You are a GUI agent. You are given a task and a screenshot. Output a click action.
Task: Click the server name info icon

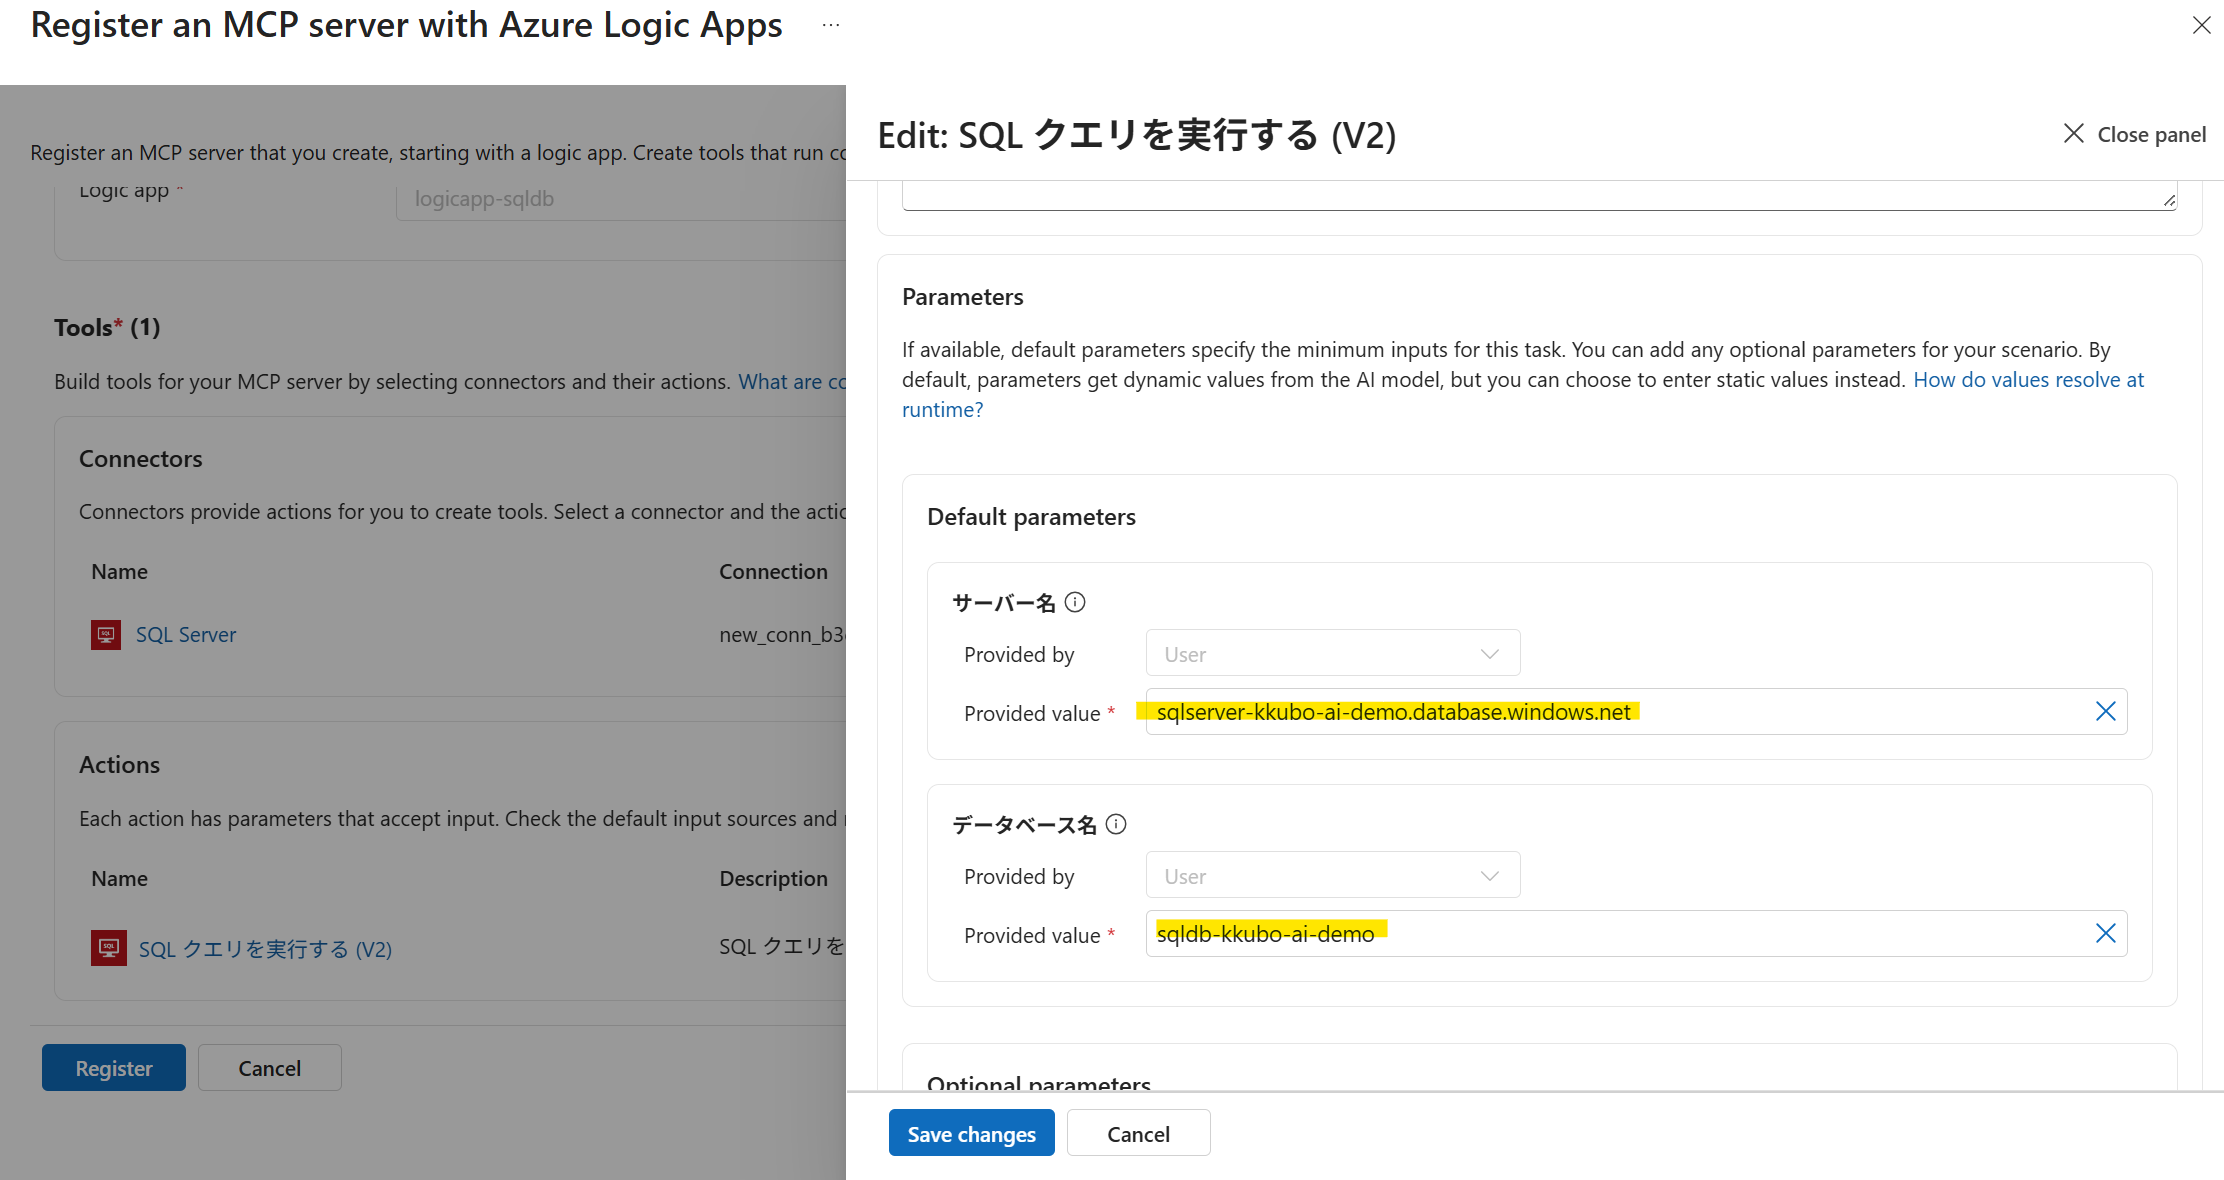(1075, 602)
